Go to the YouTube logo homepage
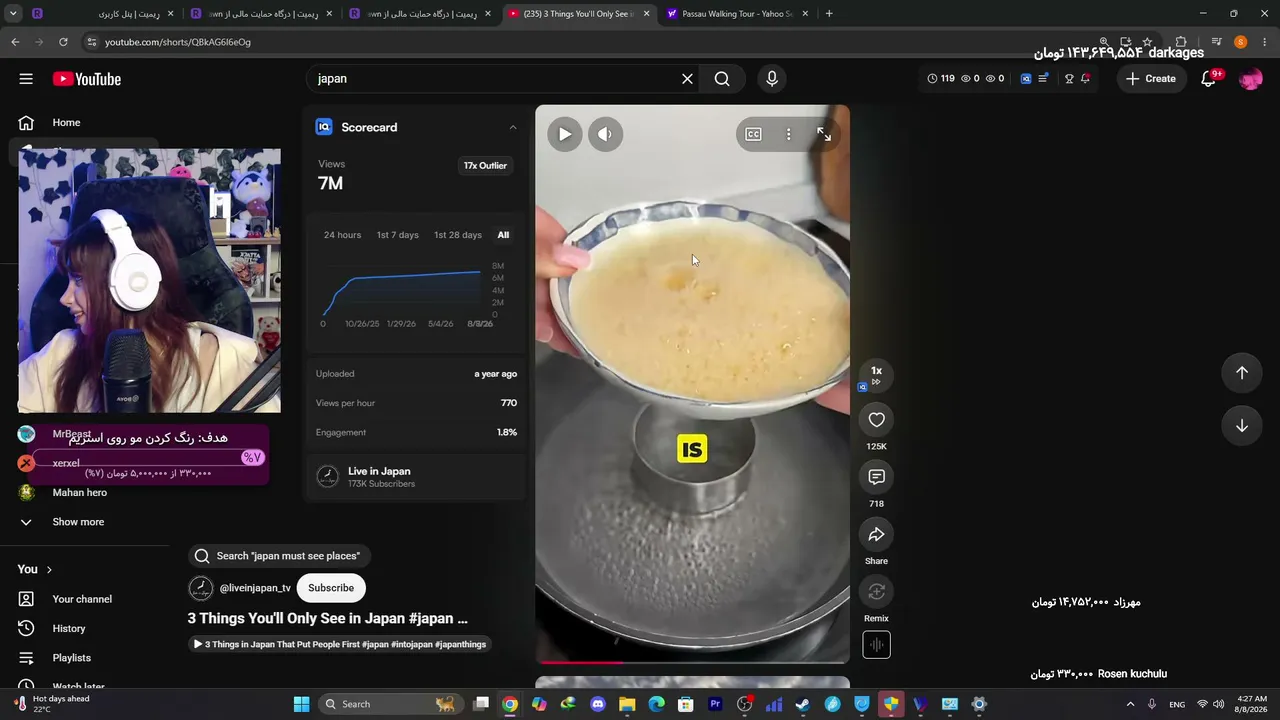The image size is (1280, 720). (87, 79)
